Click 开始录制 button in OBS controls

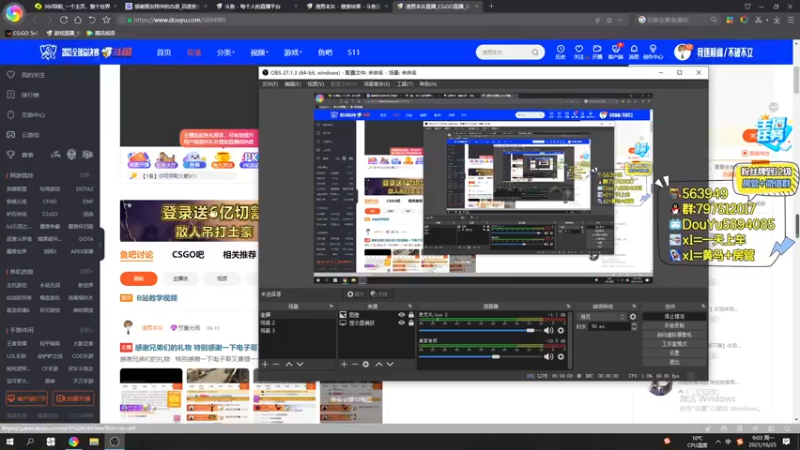tap(674, 326)
